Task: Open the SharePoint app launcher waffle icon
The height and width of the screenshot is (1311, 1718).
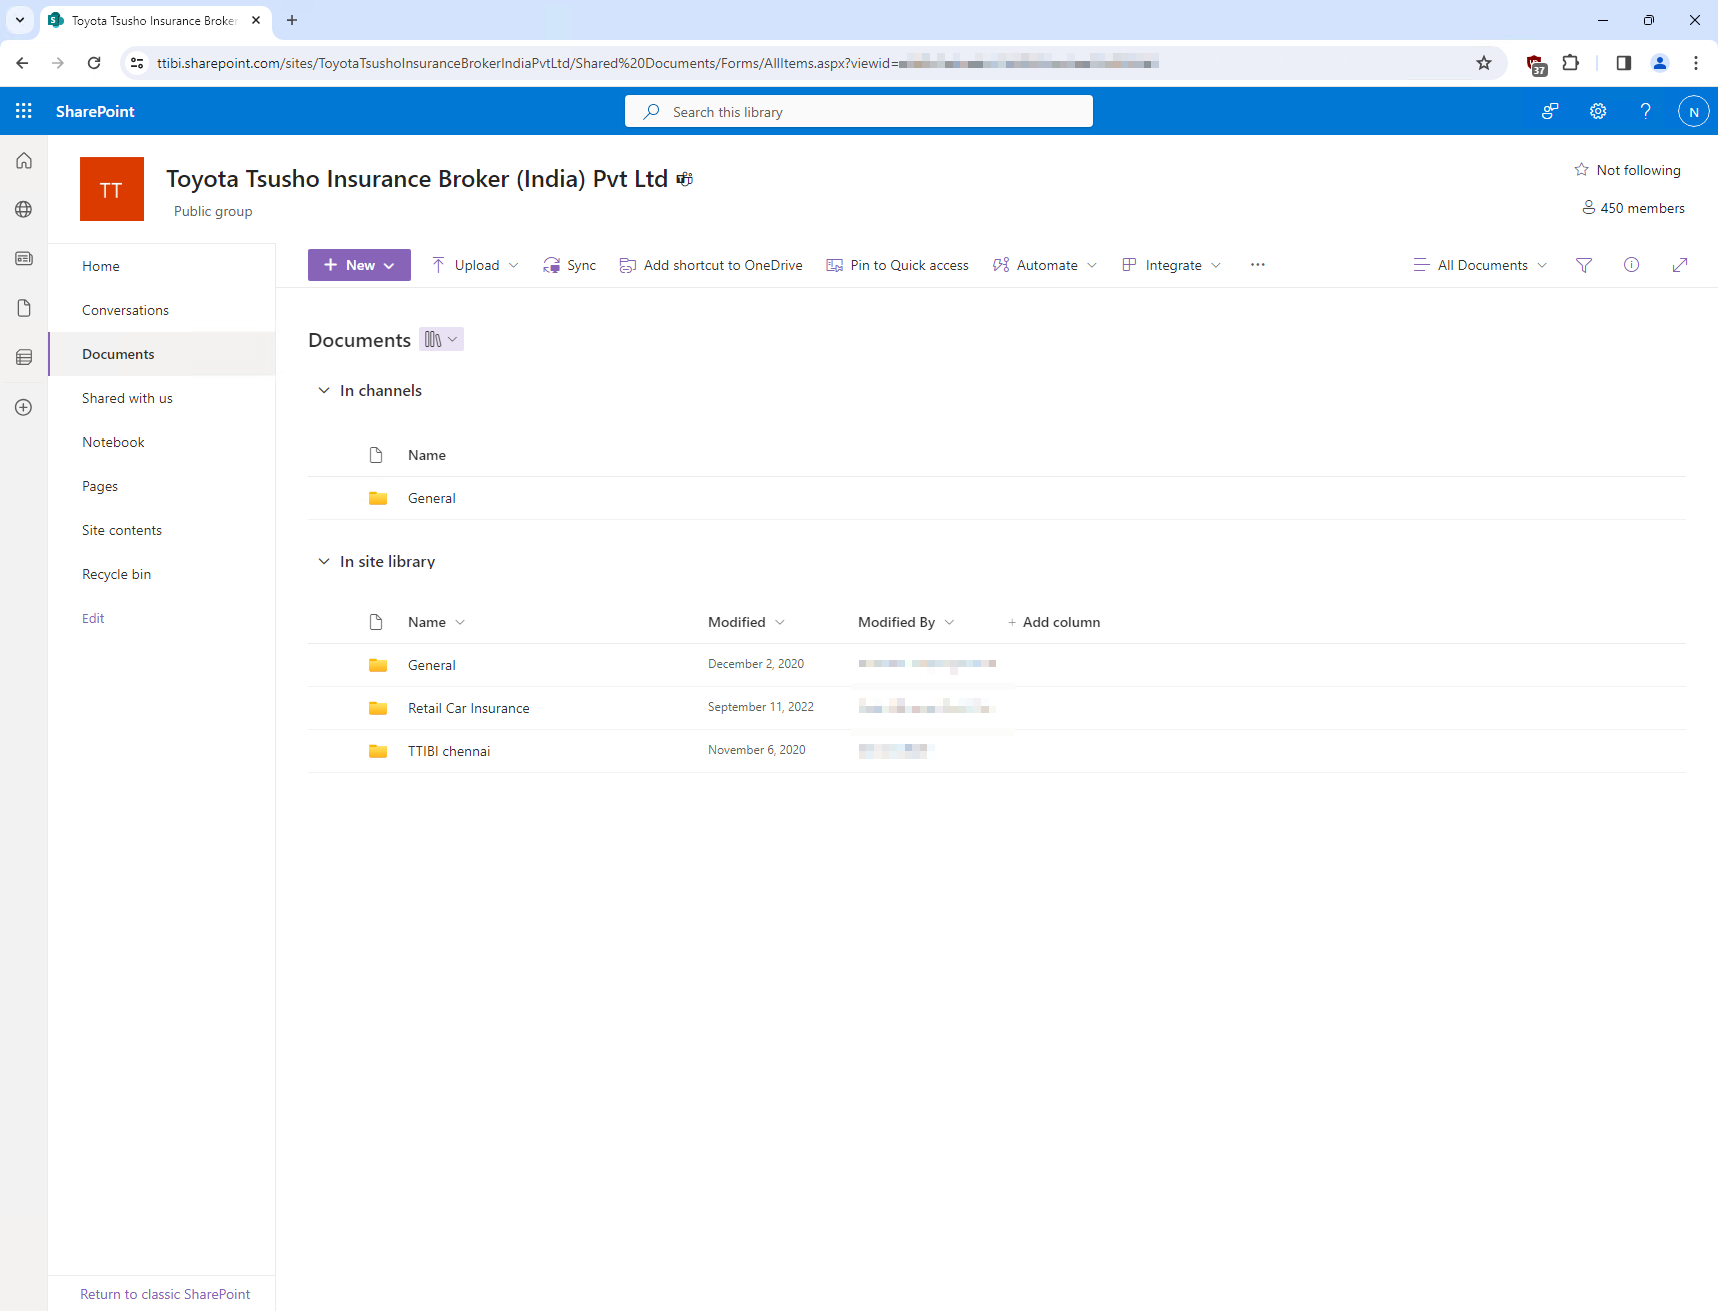Action: 24,111
